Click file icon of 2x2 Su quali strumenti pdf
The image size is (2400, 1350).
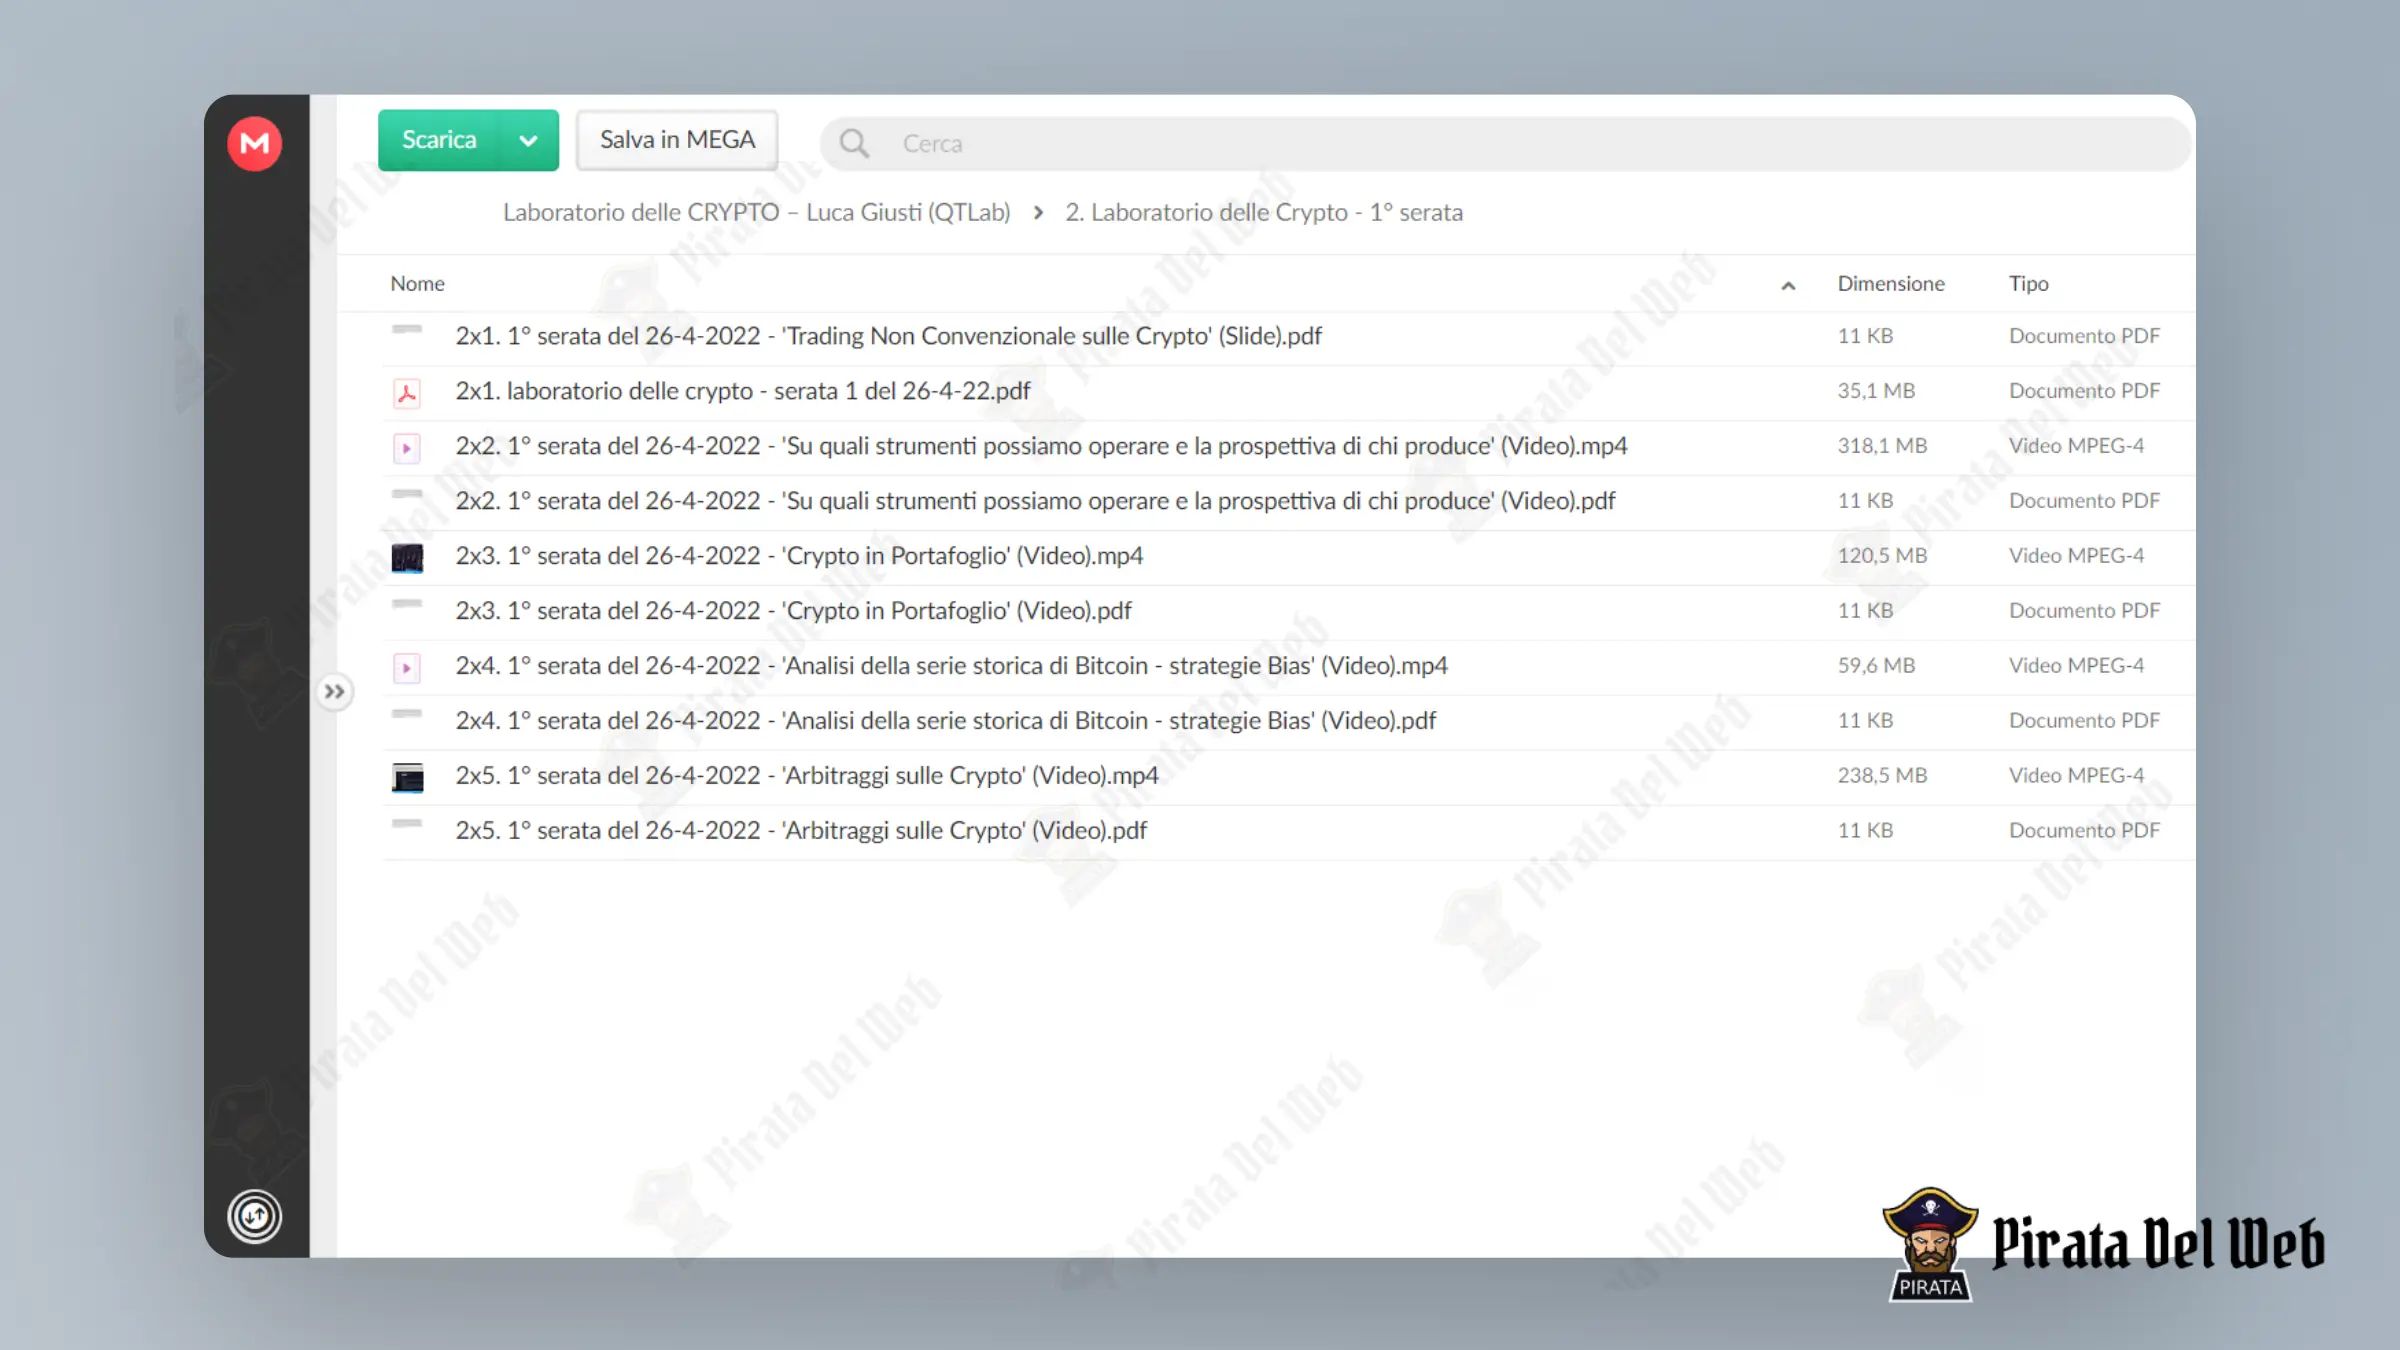coord(407,494)
